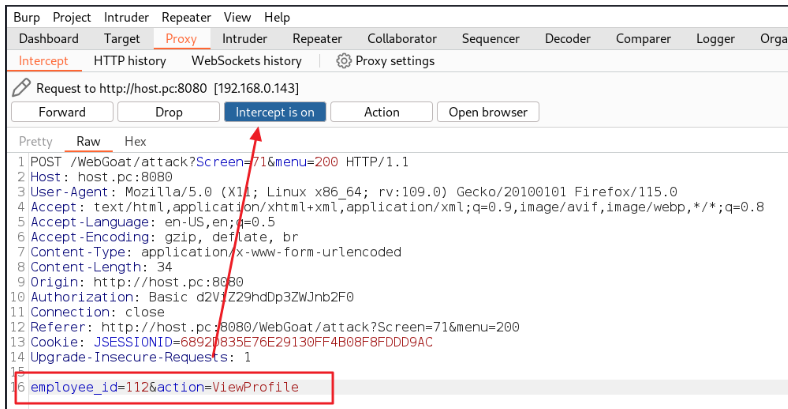Click the Connection: close header line
Viewport: 788px width, 409px height.
97,312
